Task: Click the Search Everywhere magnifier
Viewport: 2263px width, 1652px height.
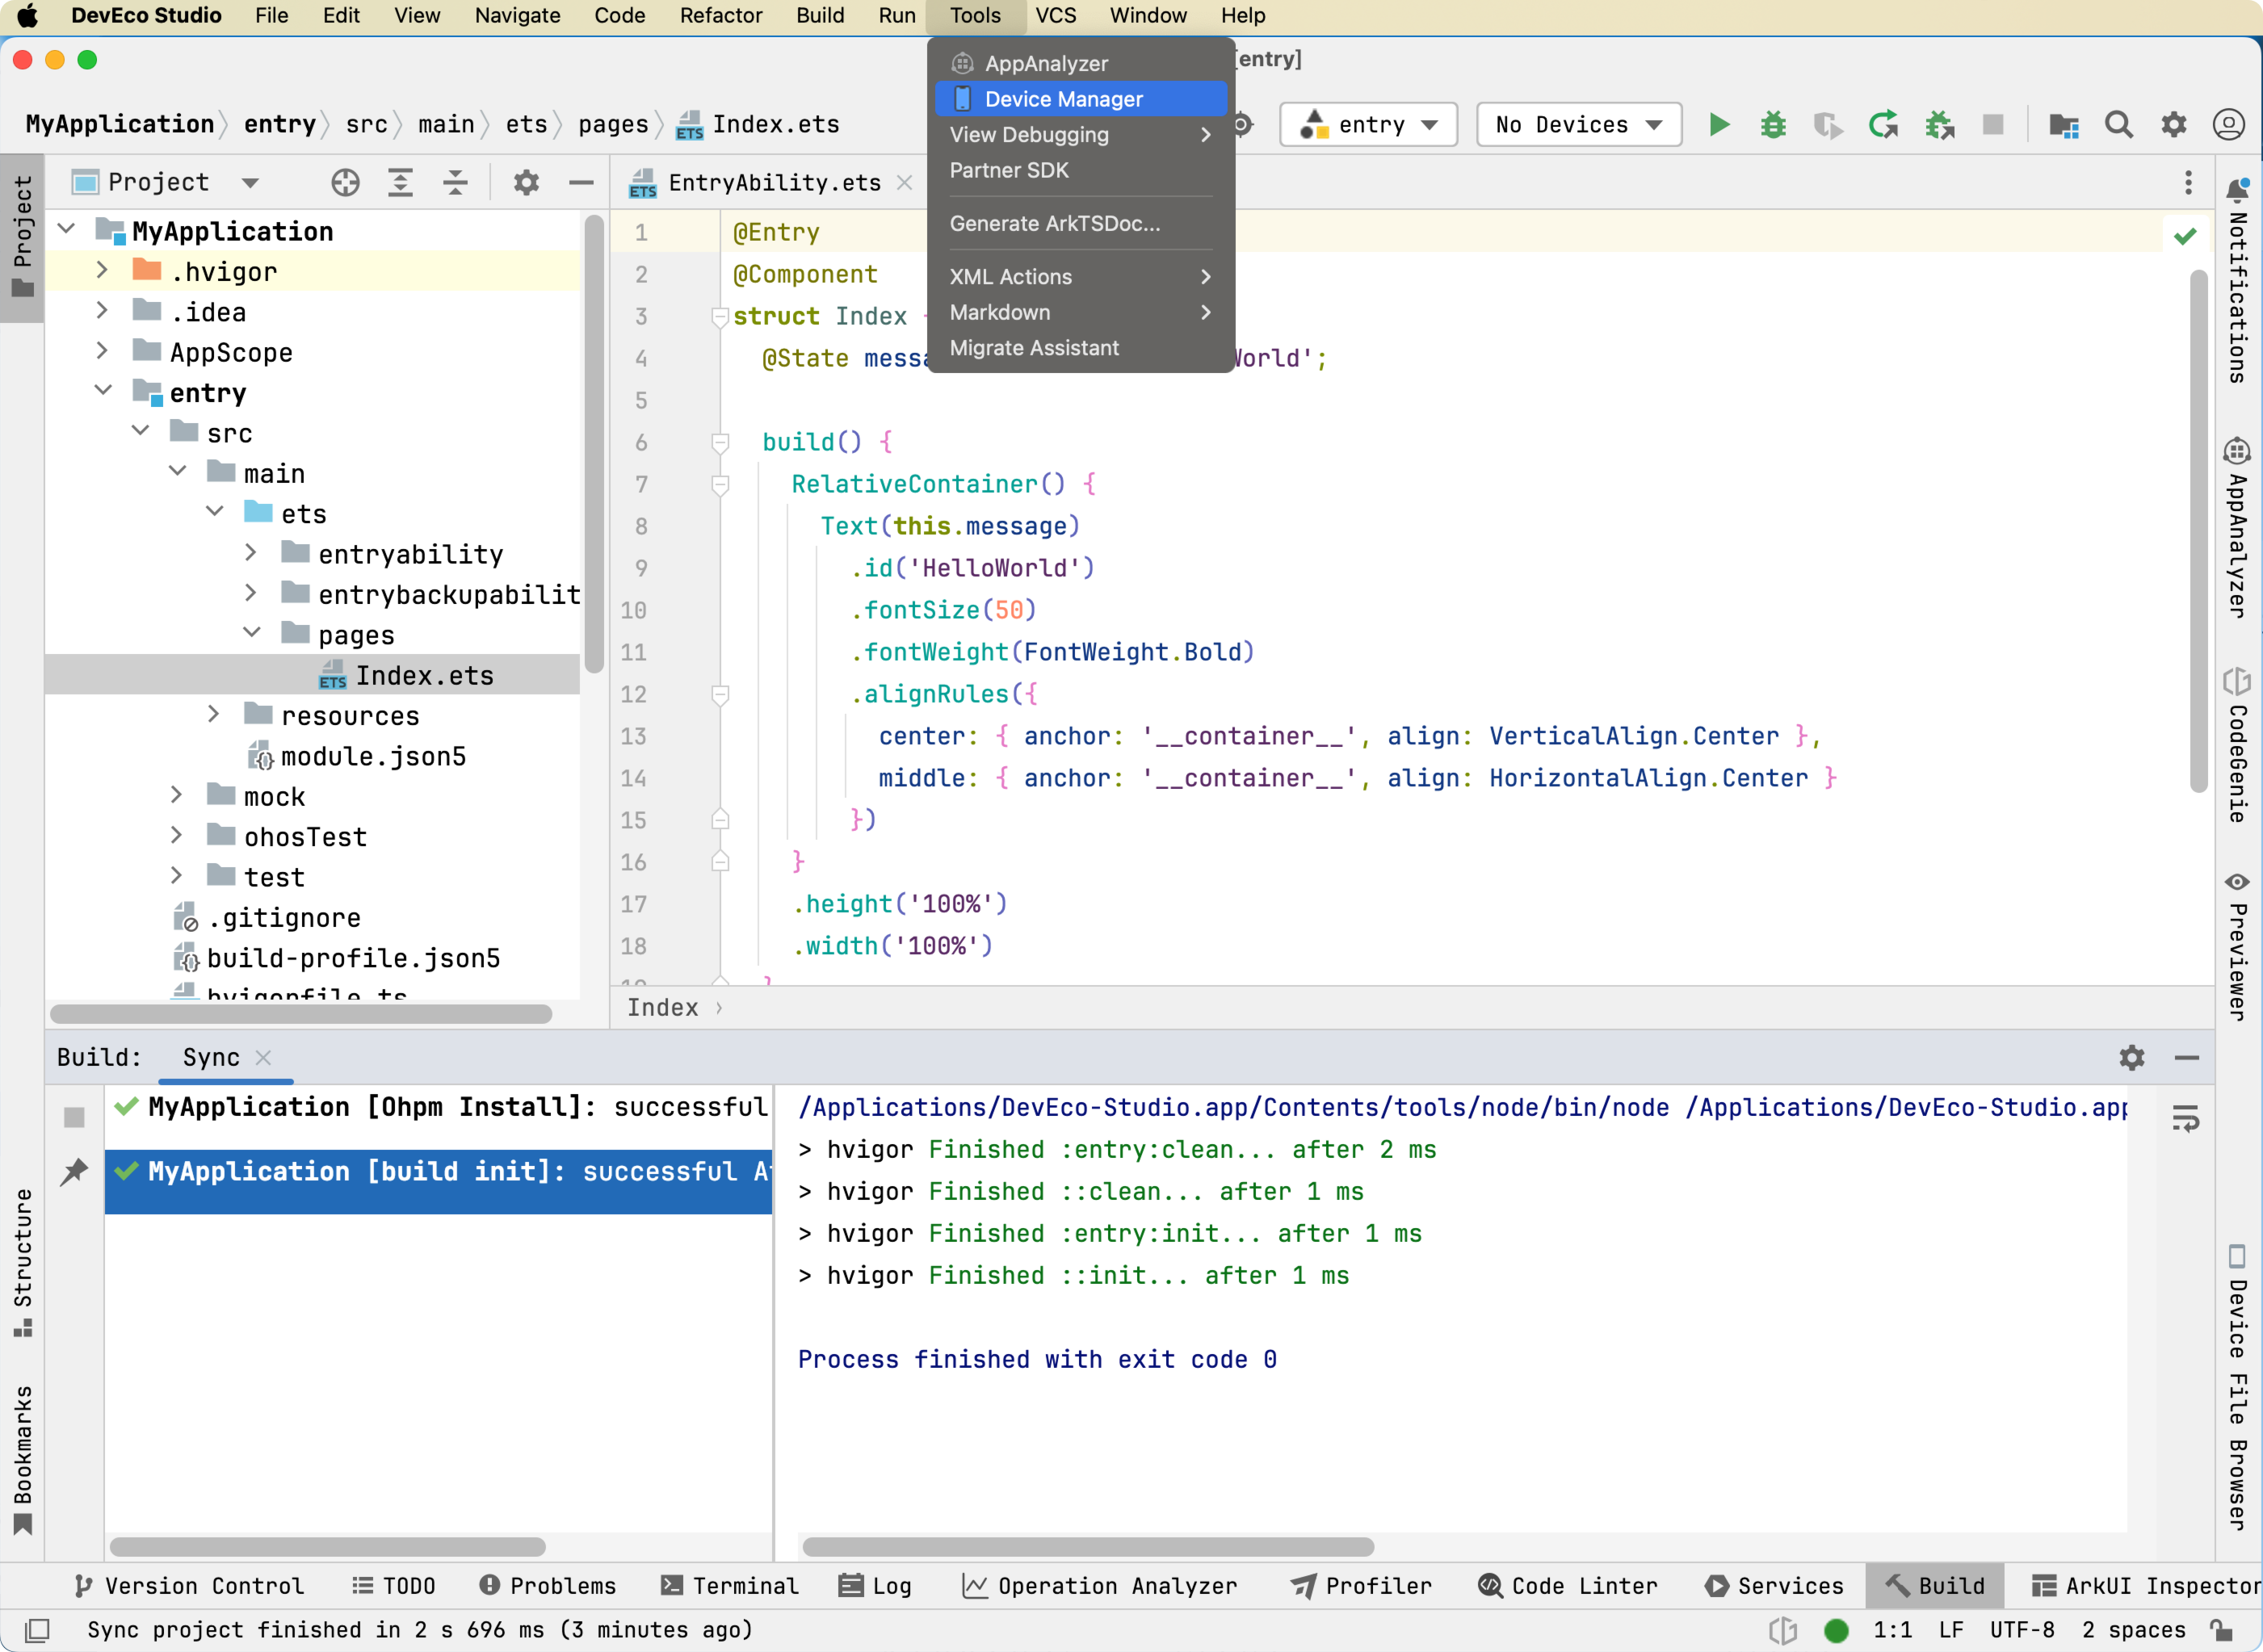Action: click(2118, 125)
